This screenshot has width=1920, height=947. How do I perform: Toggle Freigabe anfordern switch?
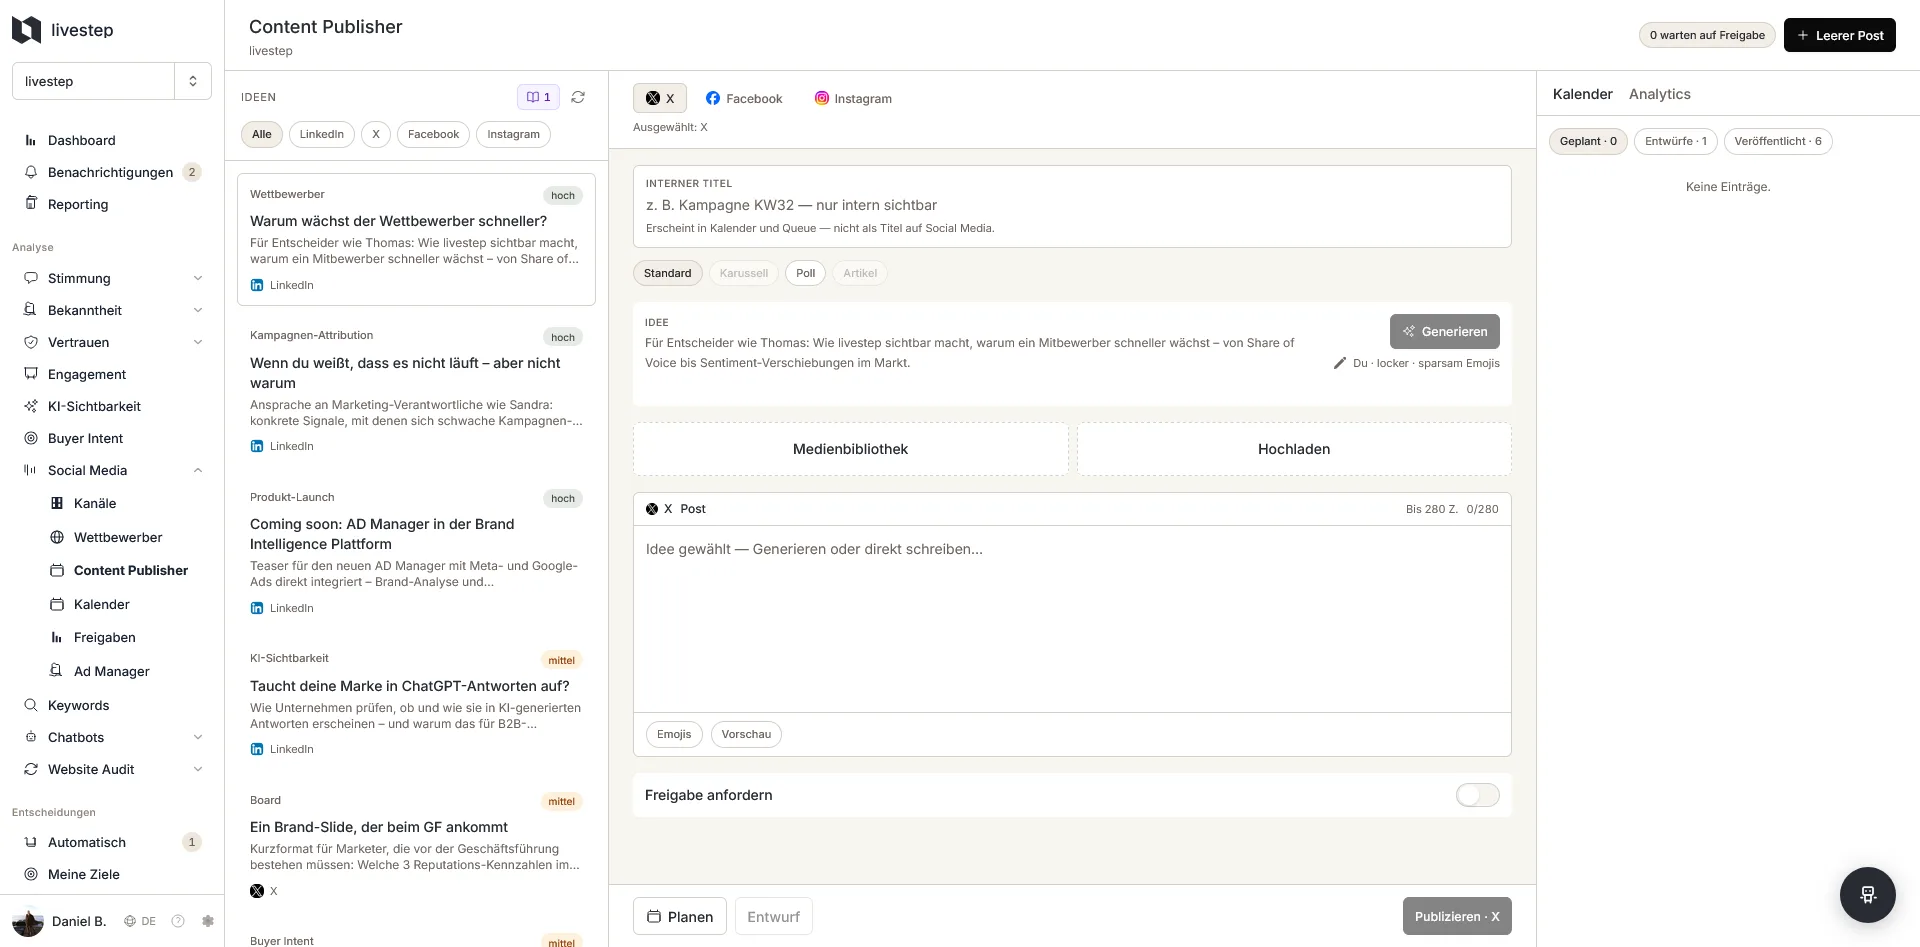tap(1477, 795)
